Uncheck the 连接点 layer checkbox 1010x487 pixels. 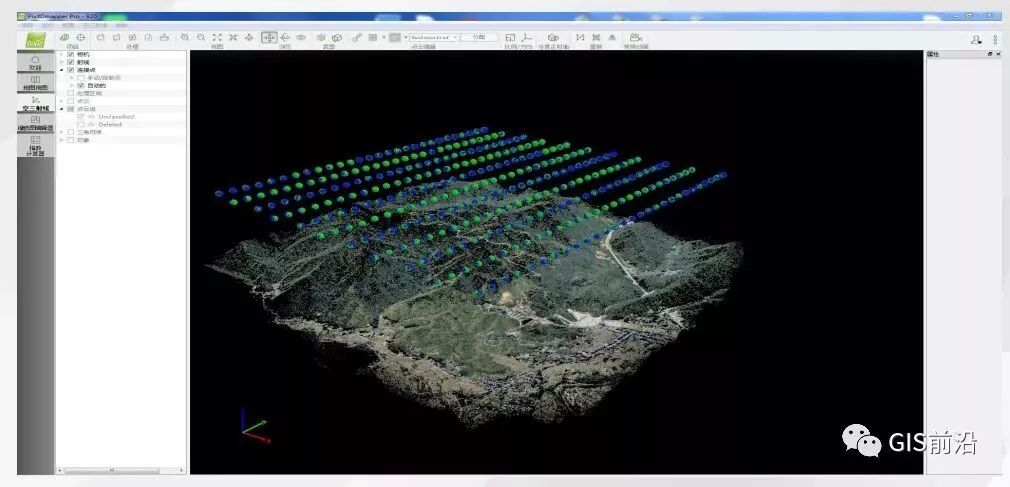[71, 70]
